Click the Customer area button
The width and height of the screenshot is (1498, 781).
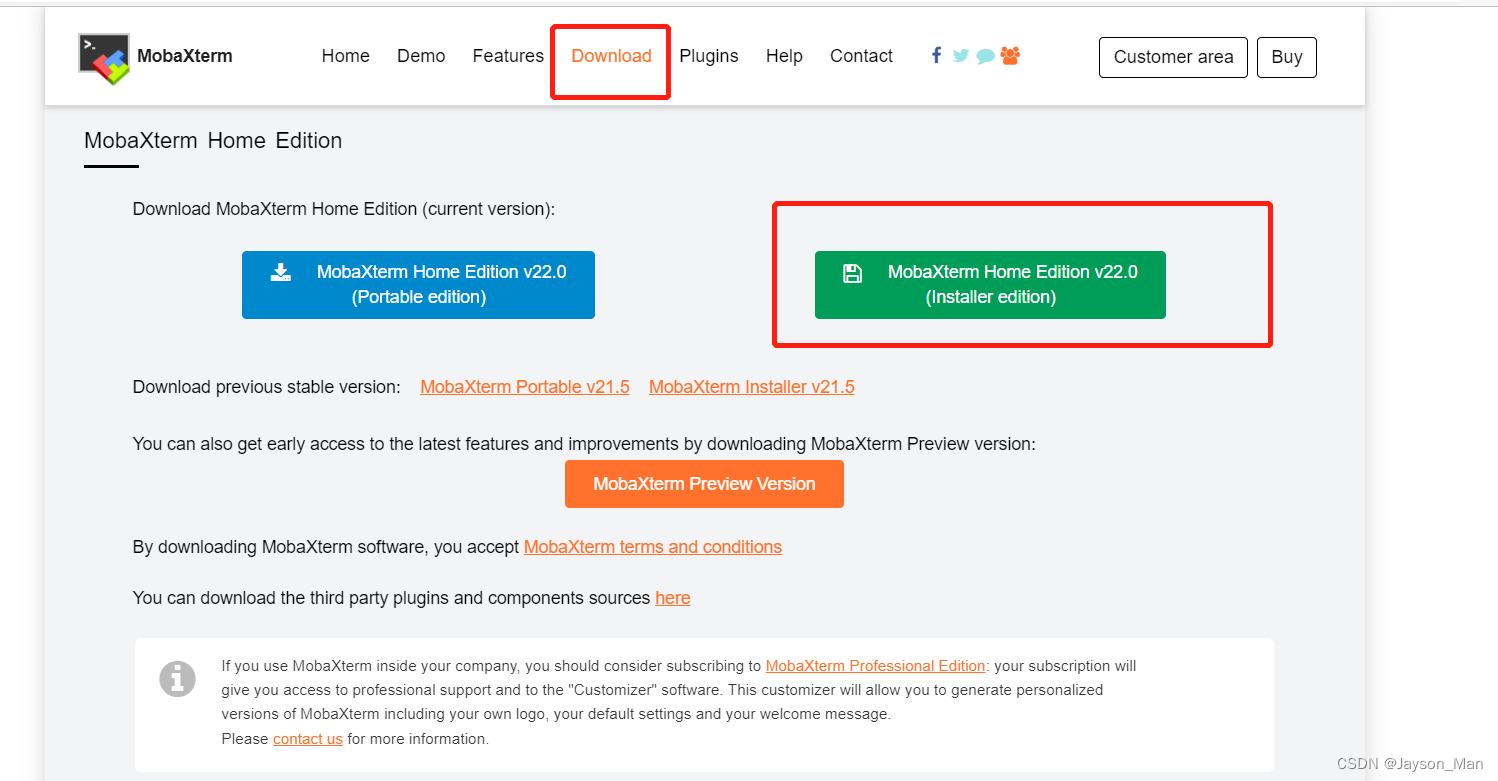click(1173, 57)
